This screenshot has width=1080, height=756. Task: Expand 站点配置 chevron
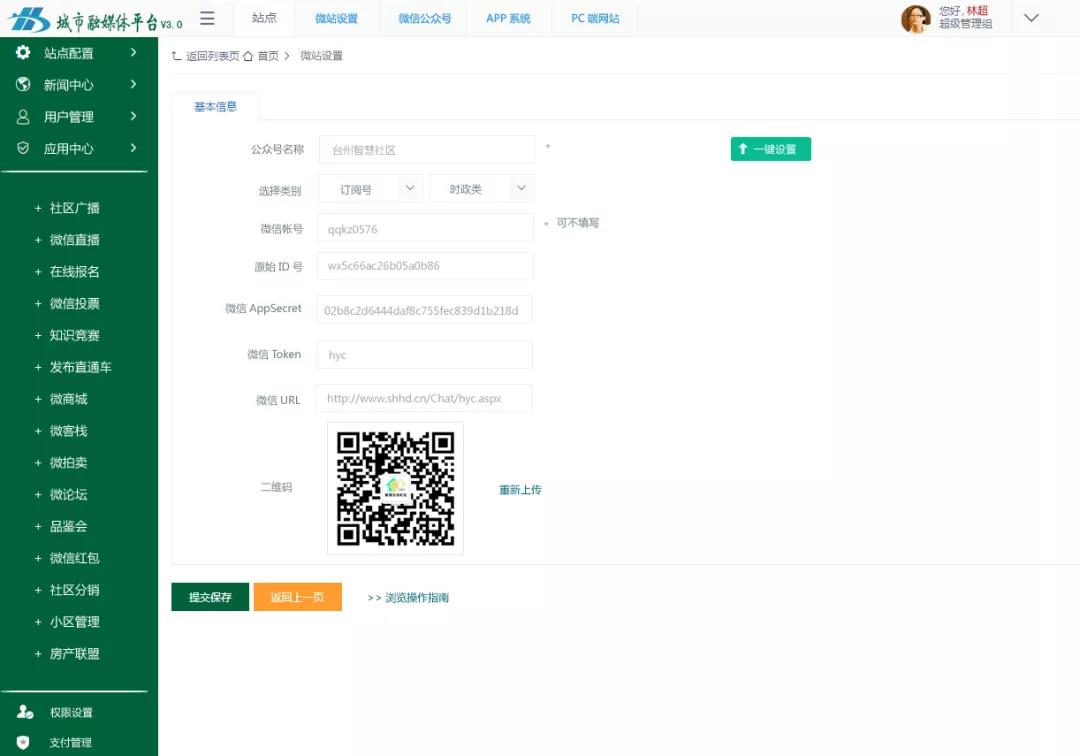coord(134,52)
